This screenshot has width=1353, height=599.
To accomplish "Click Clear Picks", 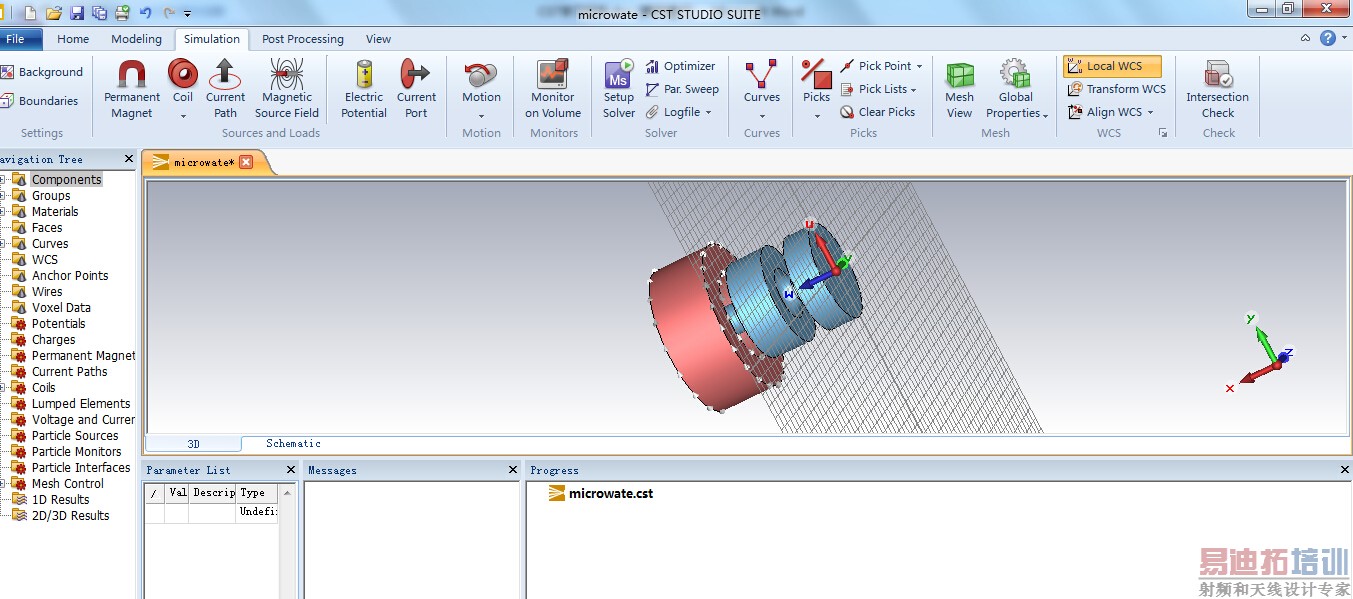I will [x=878, y=112].
